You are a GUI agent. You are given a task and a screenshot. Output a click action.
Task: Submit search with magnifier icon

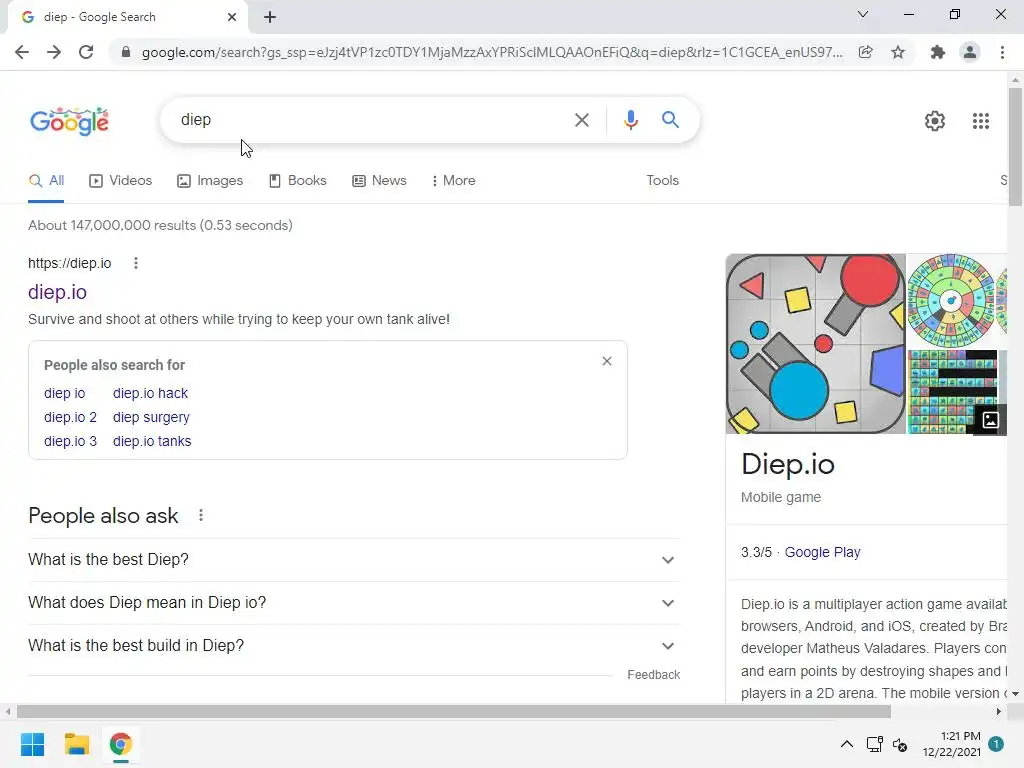(670, 120)
